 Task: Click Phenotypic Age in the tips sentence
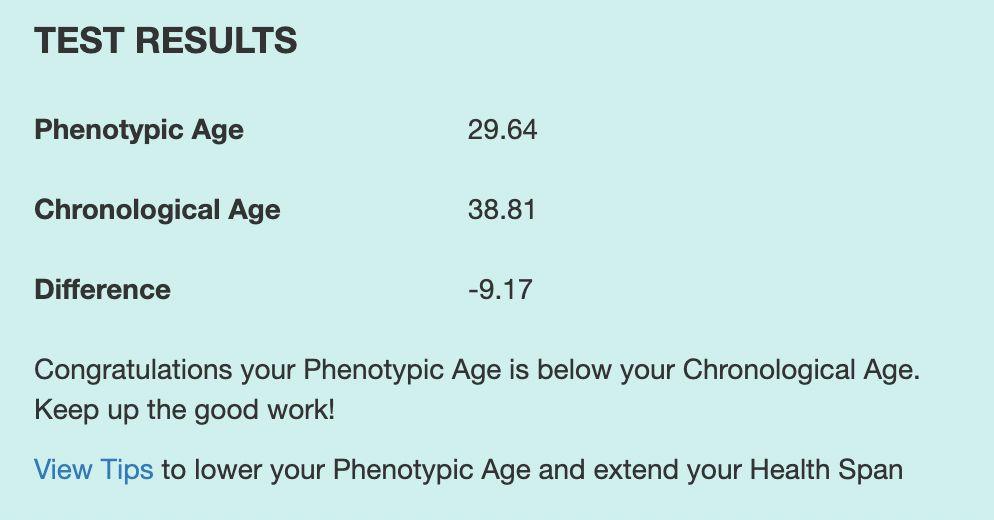tap(432, 470)
